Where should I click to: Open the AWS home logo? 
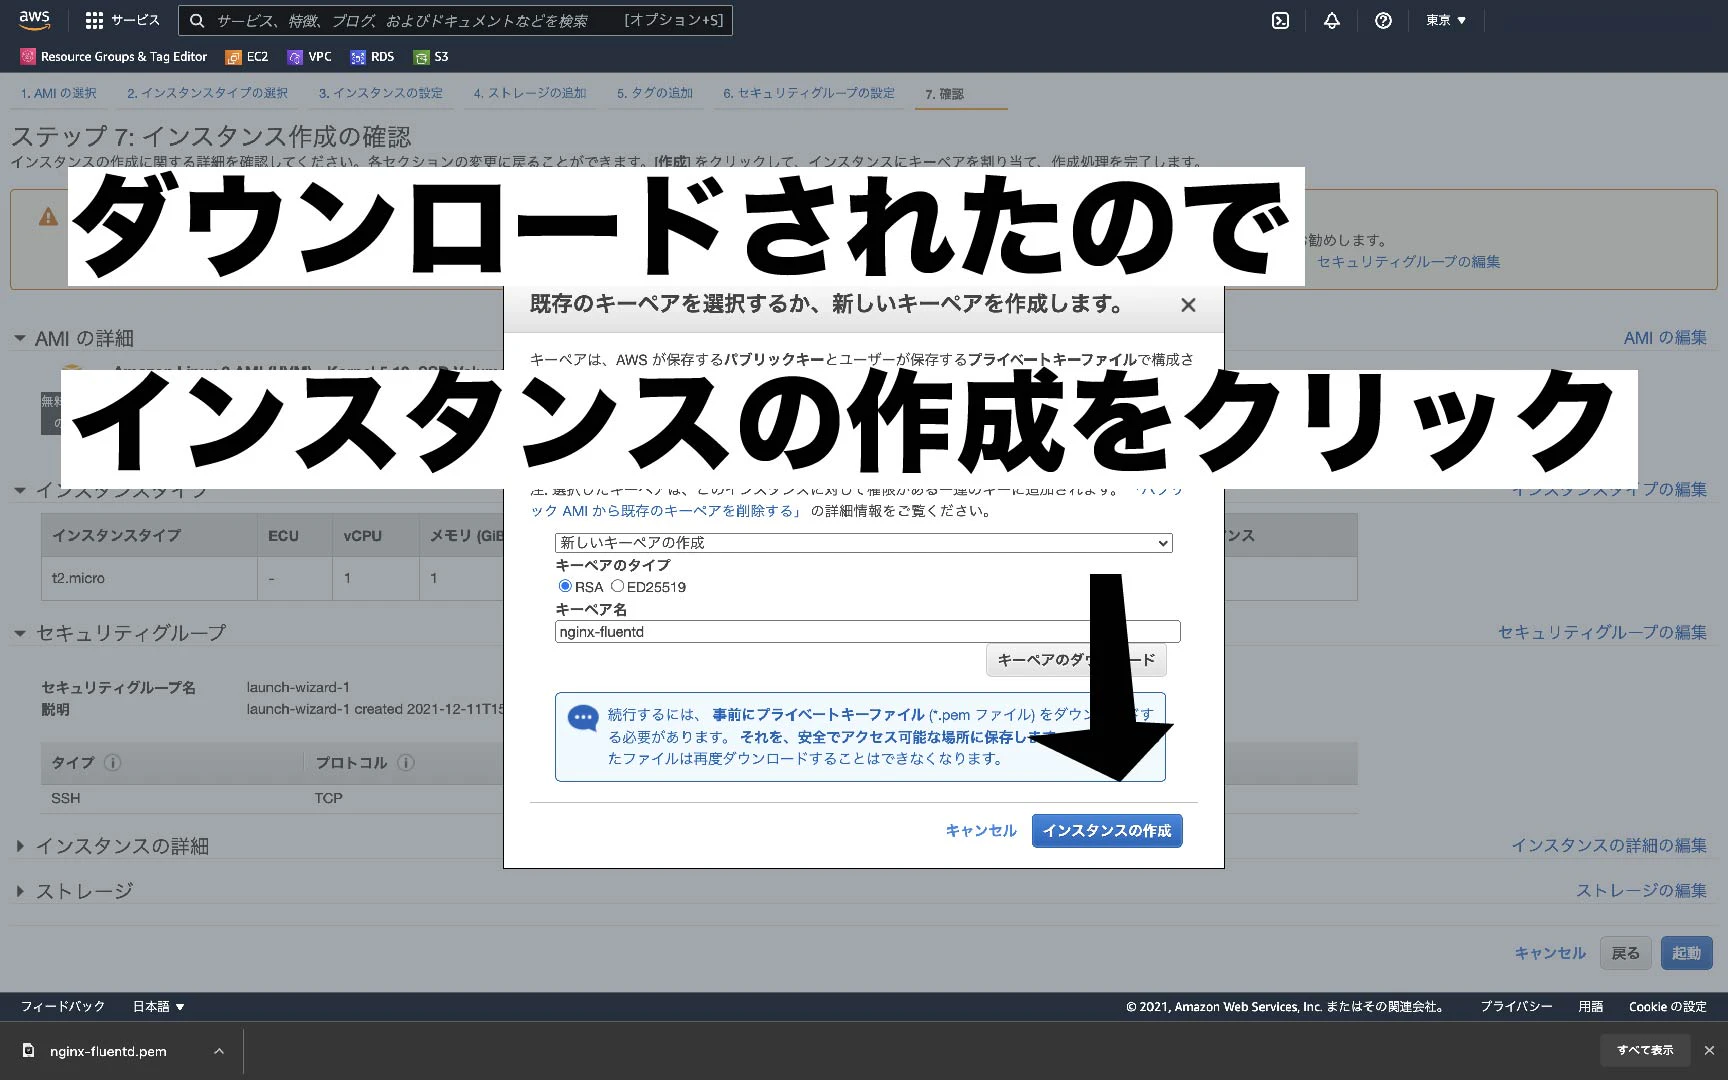[x=34, y=19]
